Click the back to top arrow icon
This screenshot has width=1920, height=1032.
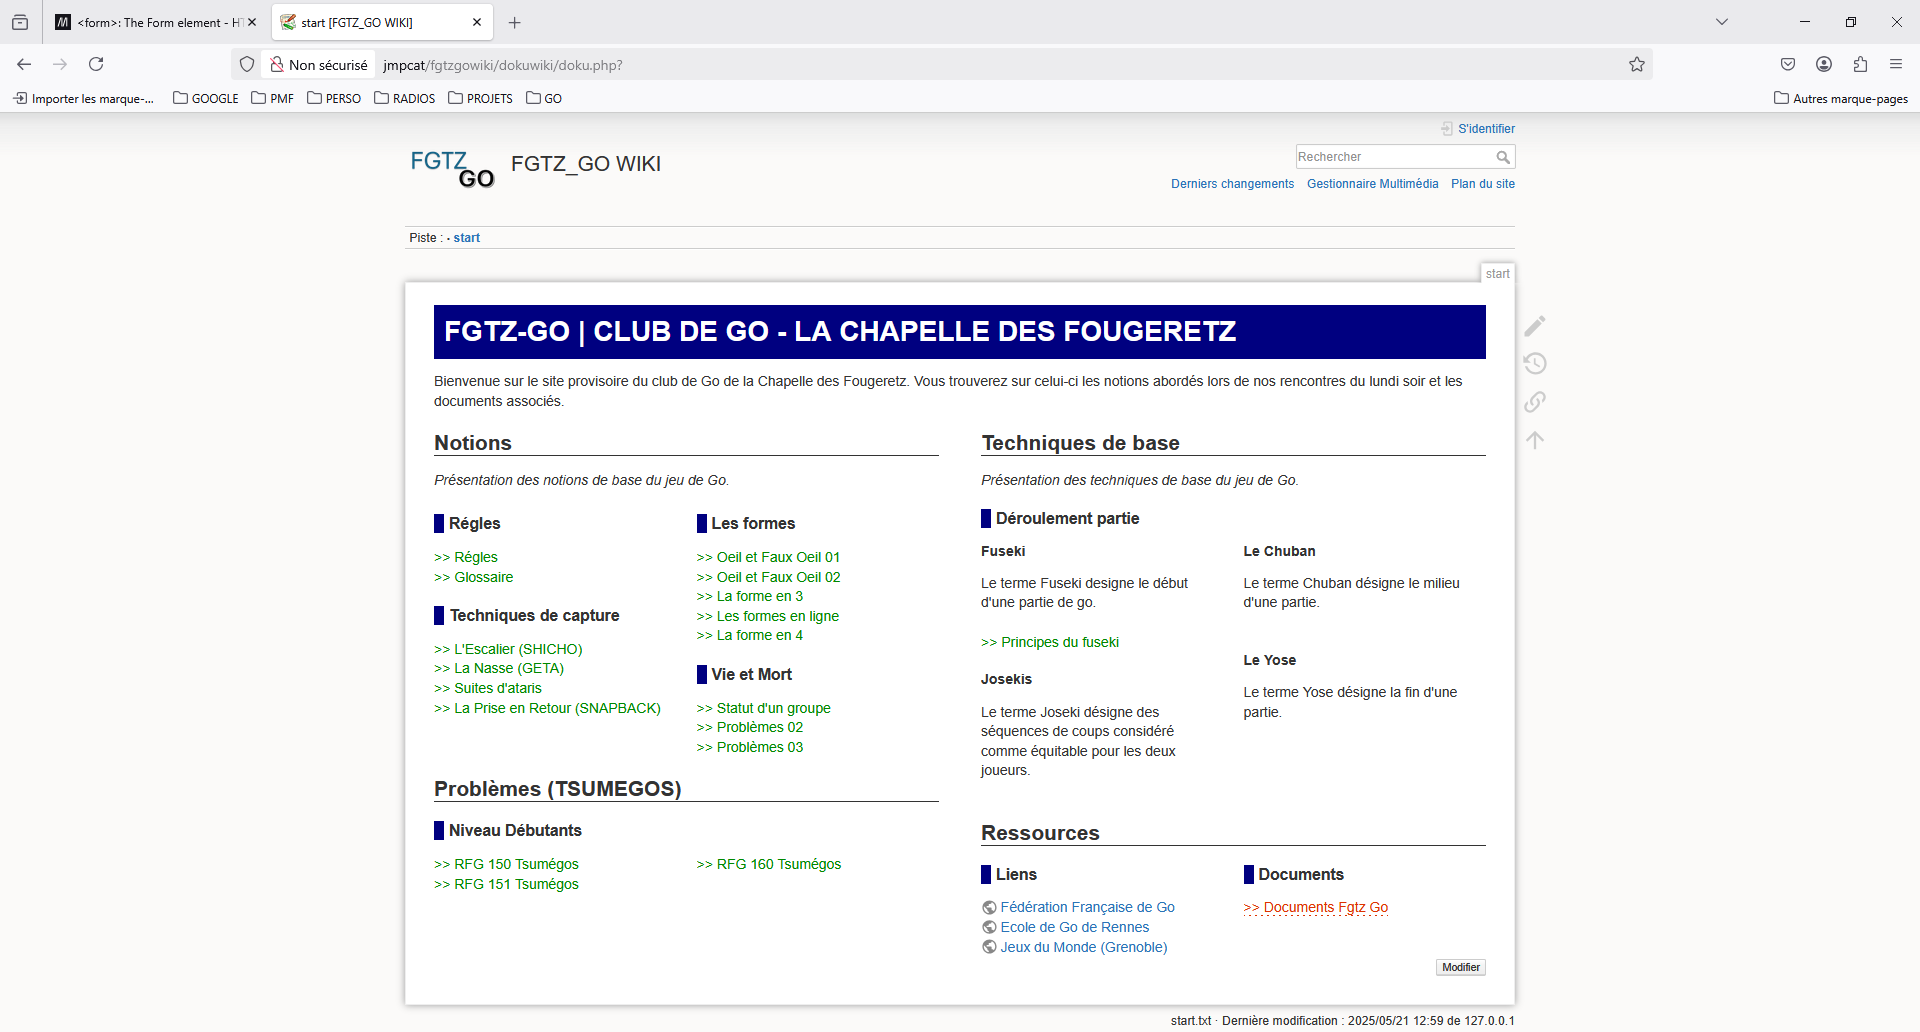point(1535,440)
